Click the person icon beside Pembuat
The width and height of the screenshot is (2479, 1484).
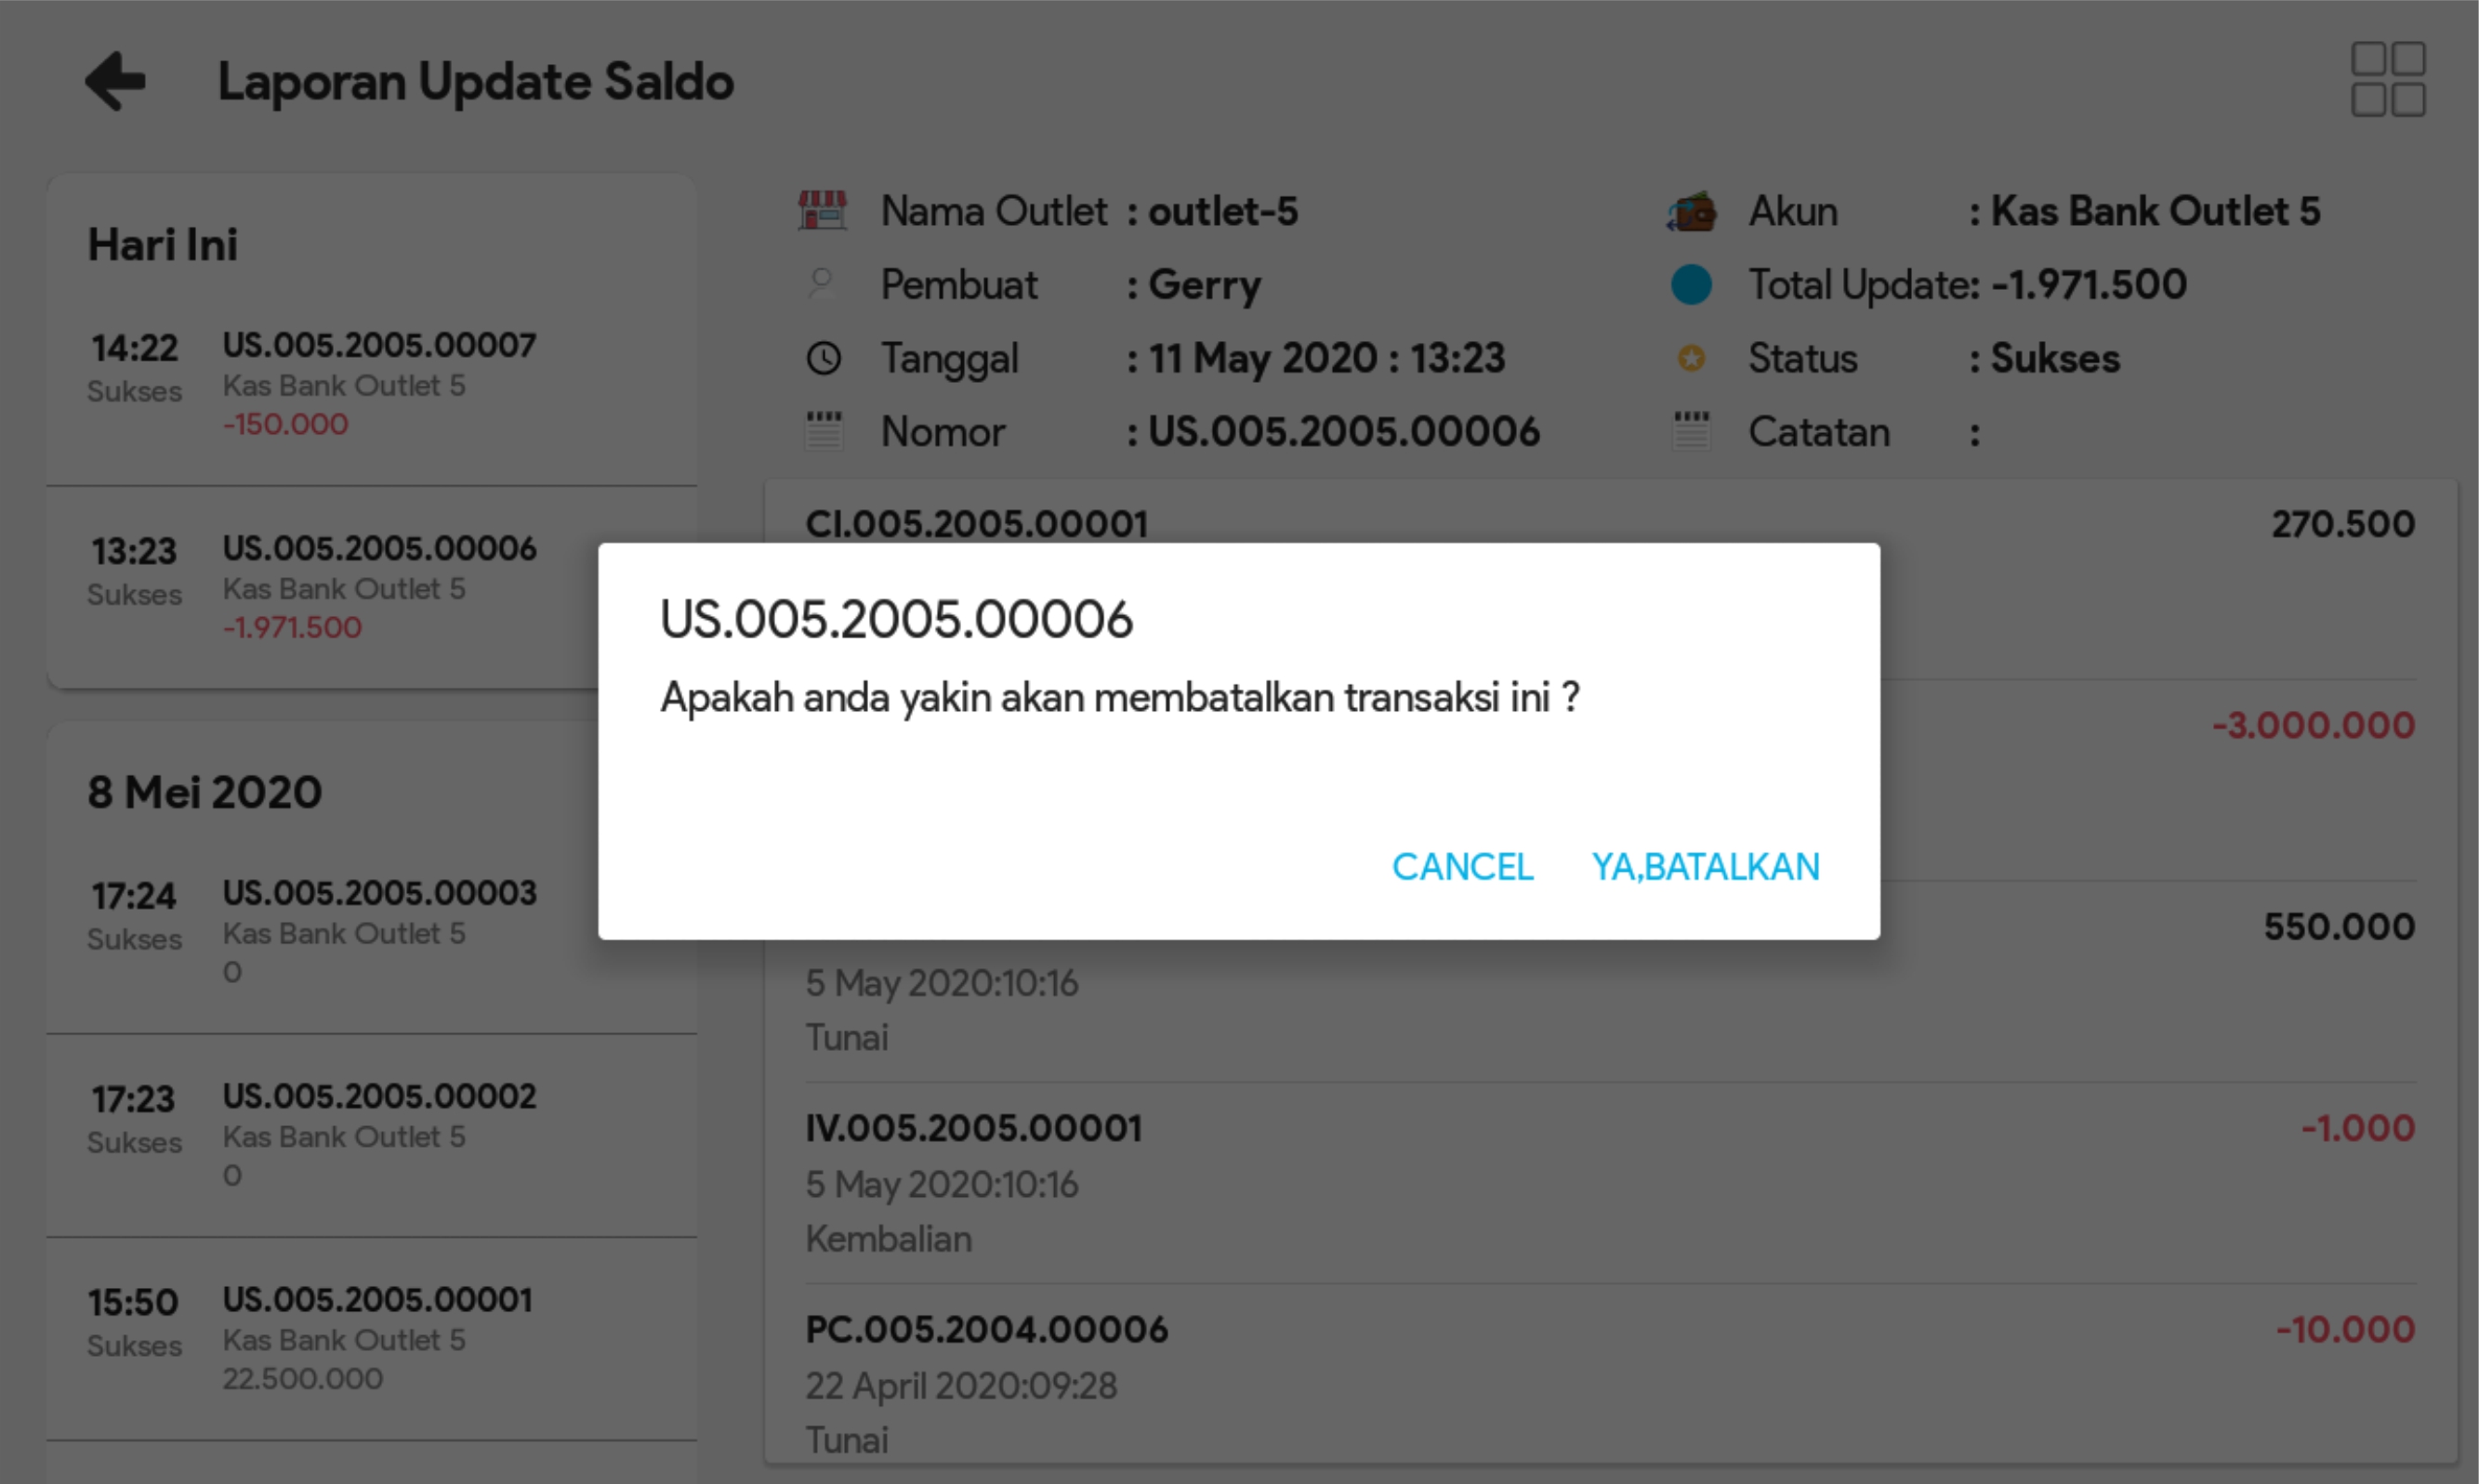coord(822,284)
